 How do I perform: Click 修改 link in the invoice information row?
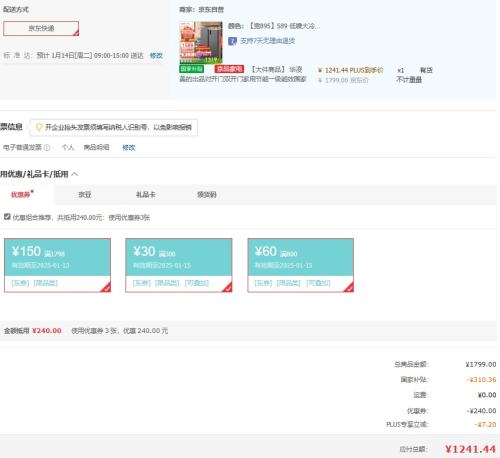pyautogui.click(x=129, y=147)
